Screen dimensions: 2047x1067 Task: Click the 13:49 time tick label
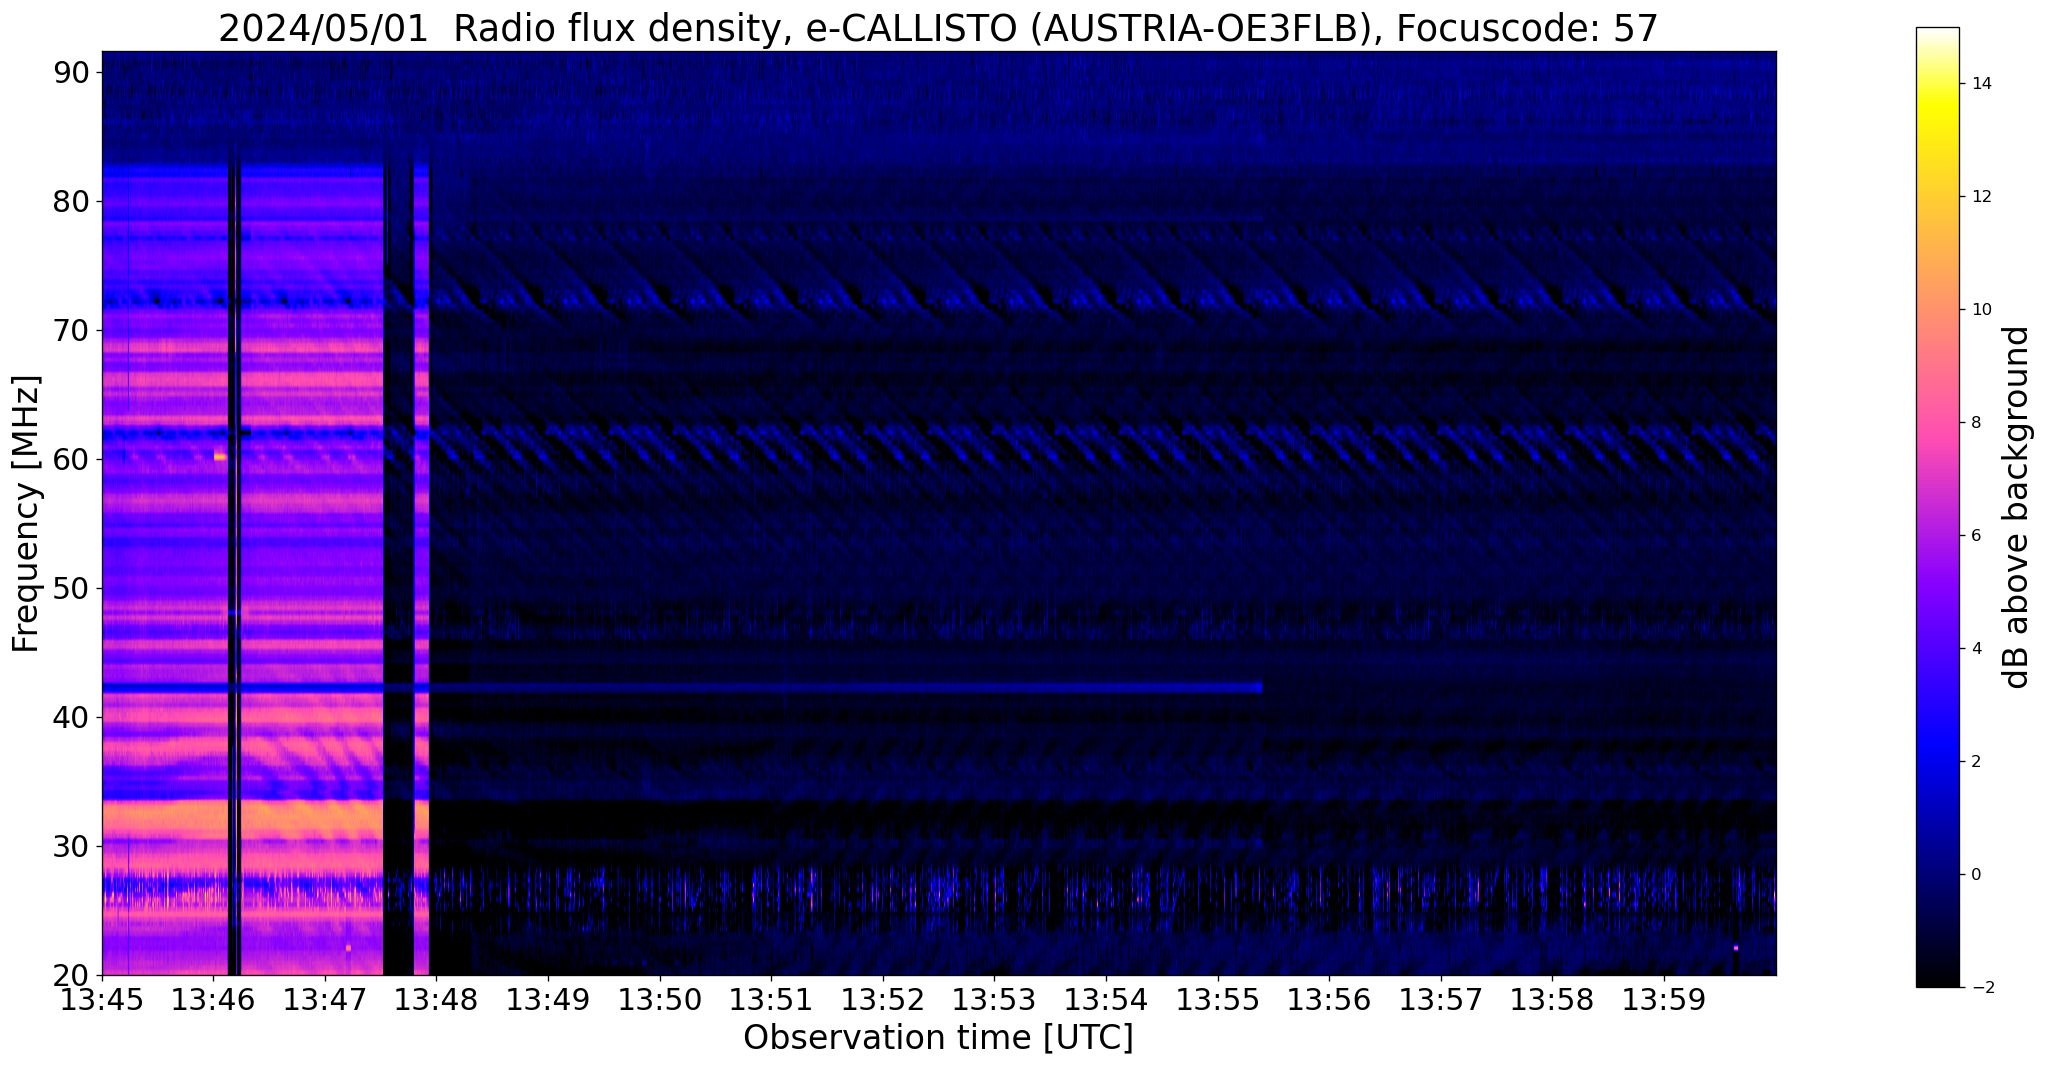pyautogui.click(x=547, y=1000)
